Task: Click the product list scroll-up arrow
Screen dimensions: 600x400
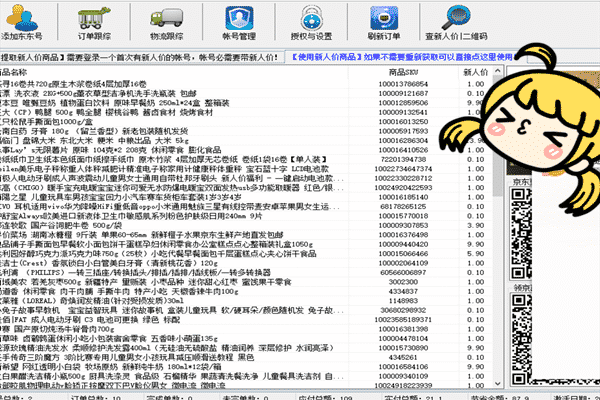Action: tap(497, 71)
